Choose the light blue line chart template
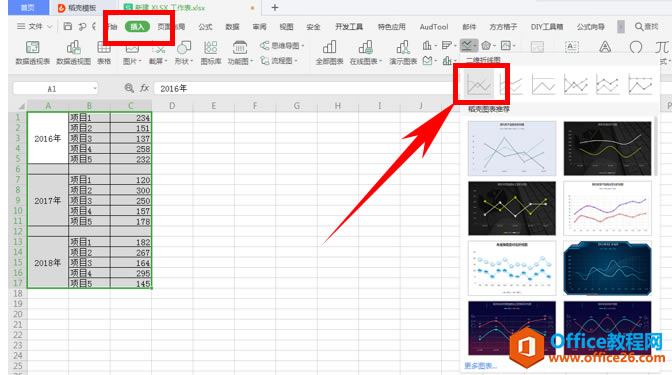This screenshot has width=672, height=375. click(512, 148)
